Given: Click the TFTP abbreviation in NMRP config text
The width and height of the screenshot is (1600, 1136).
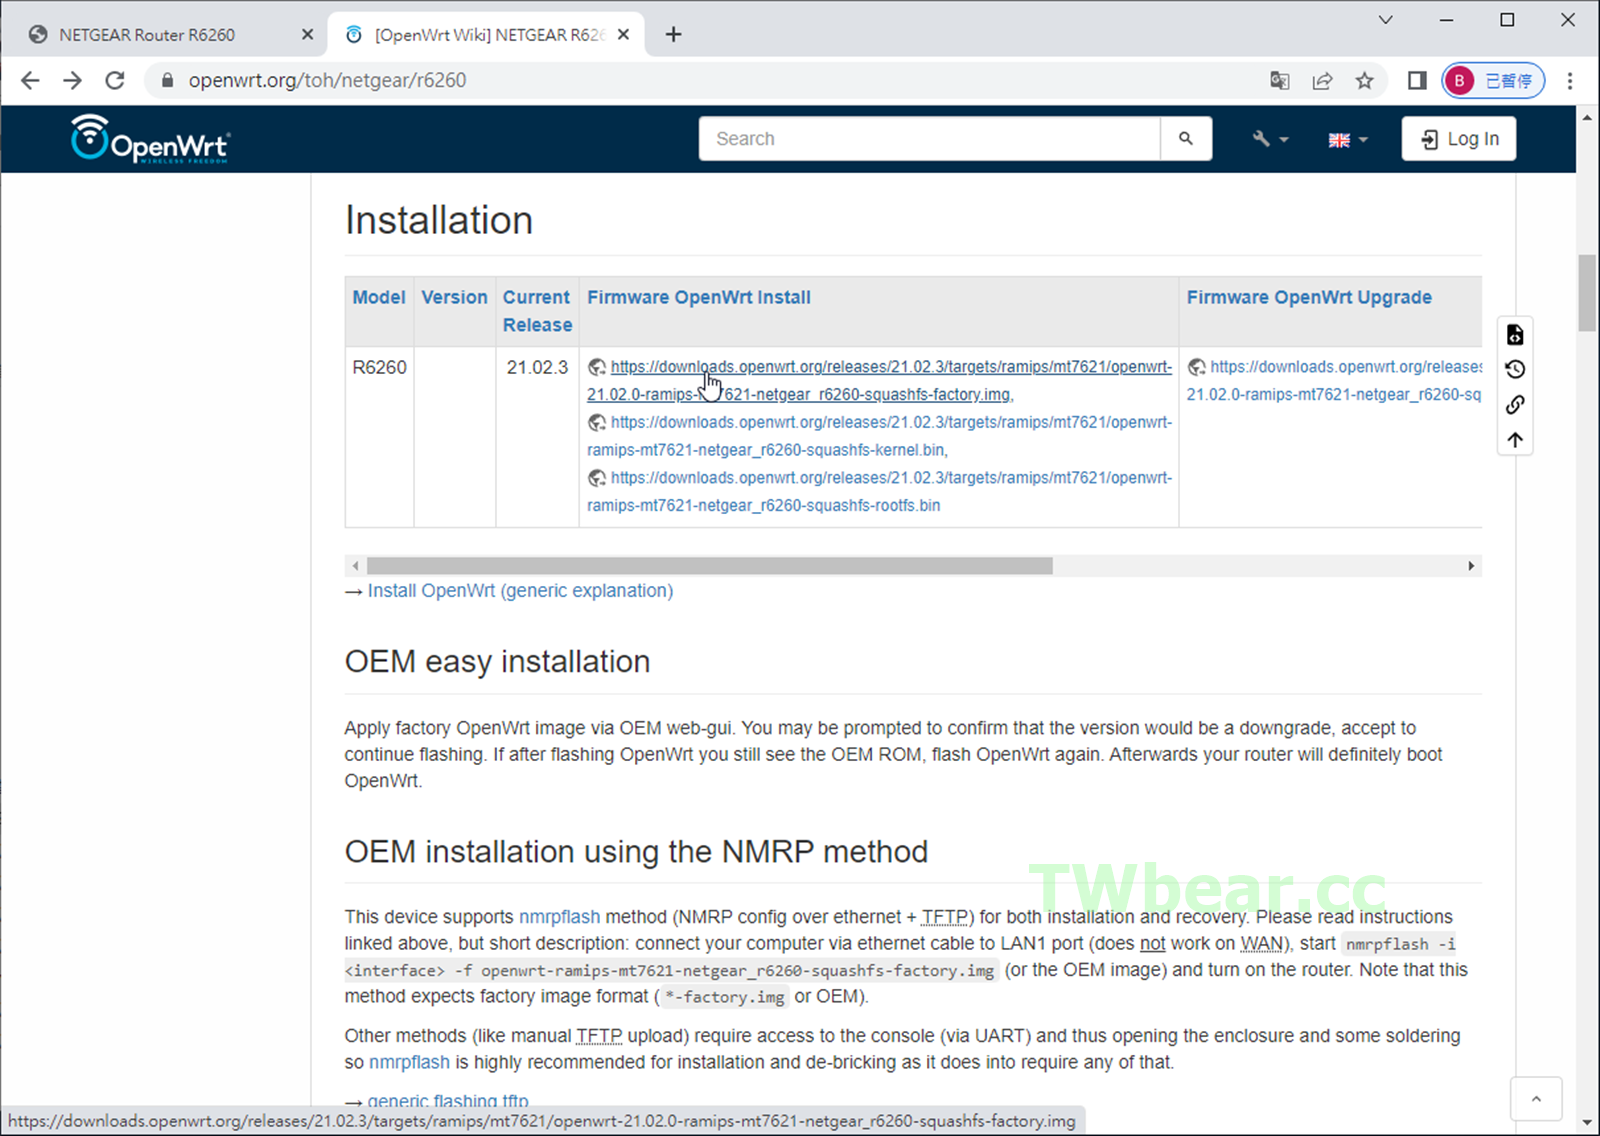Looking at the screenshot, I should coord(945,917).
